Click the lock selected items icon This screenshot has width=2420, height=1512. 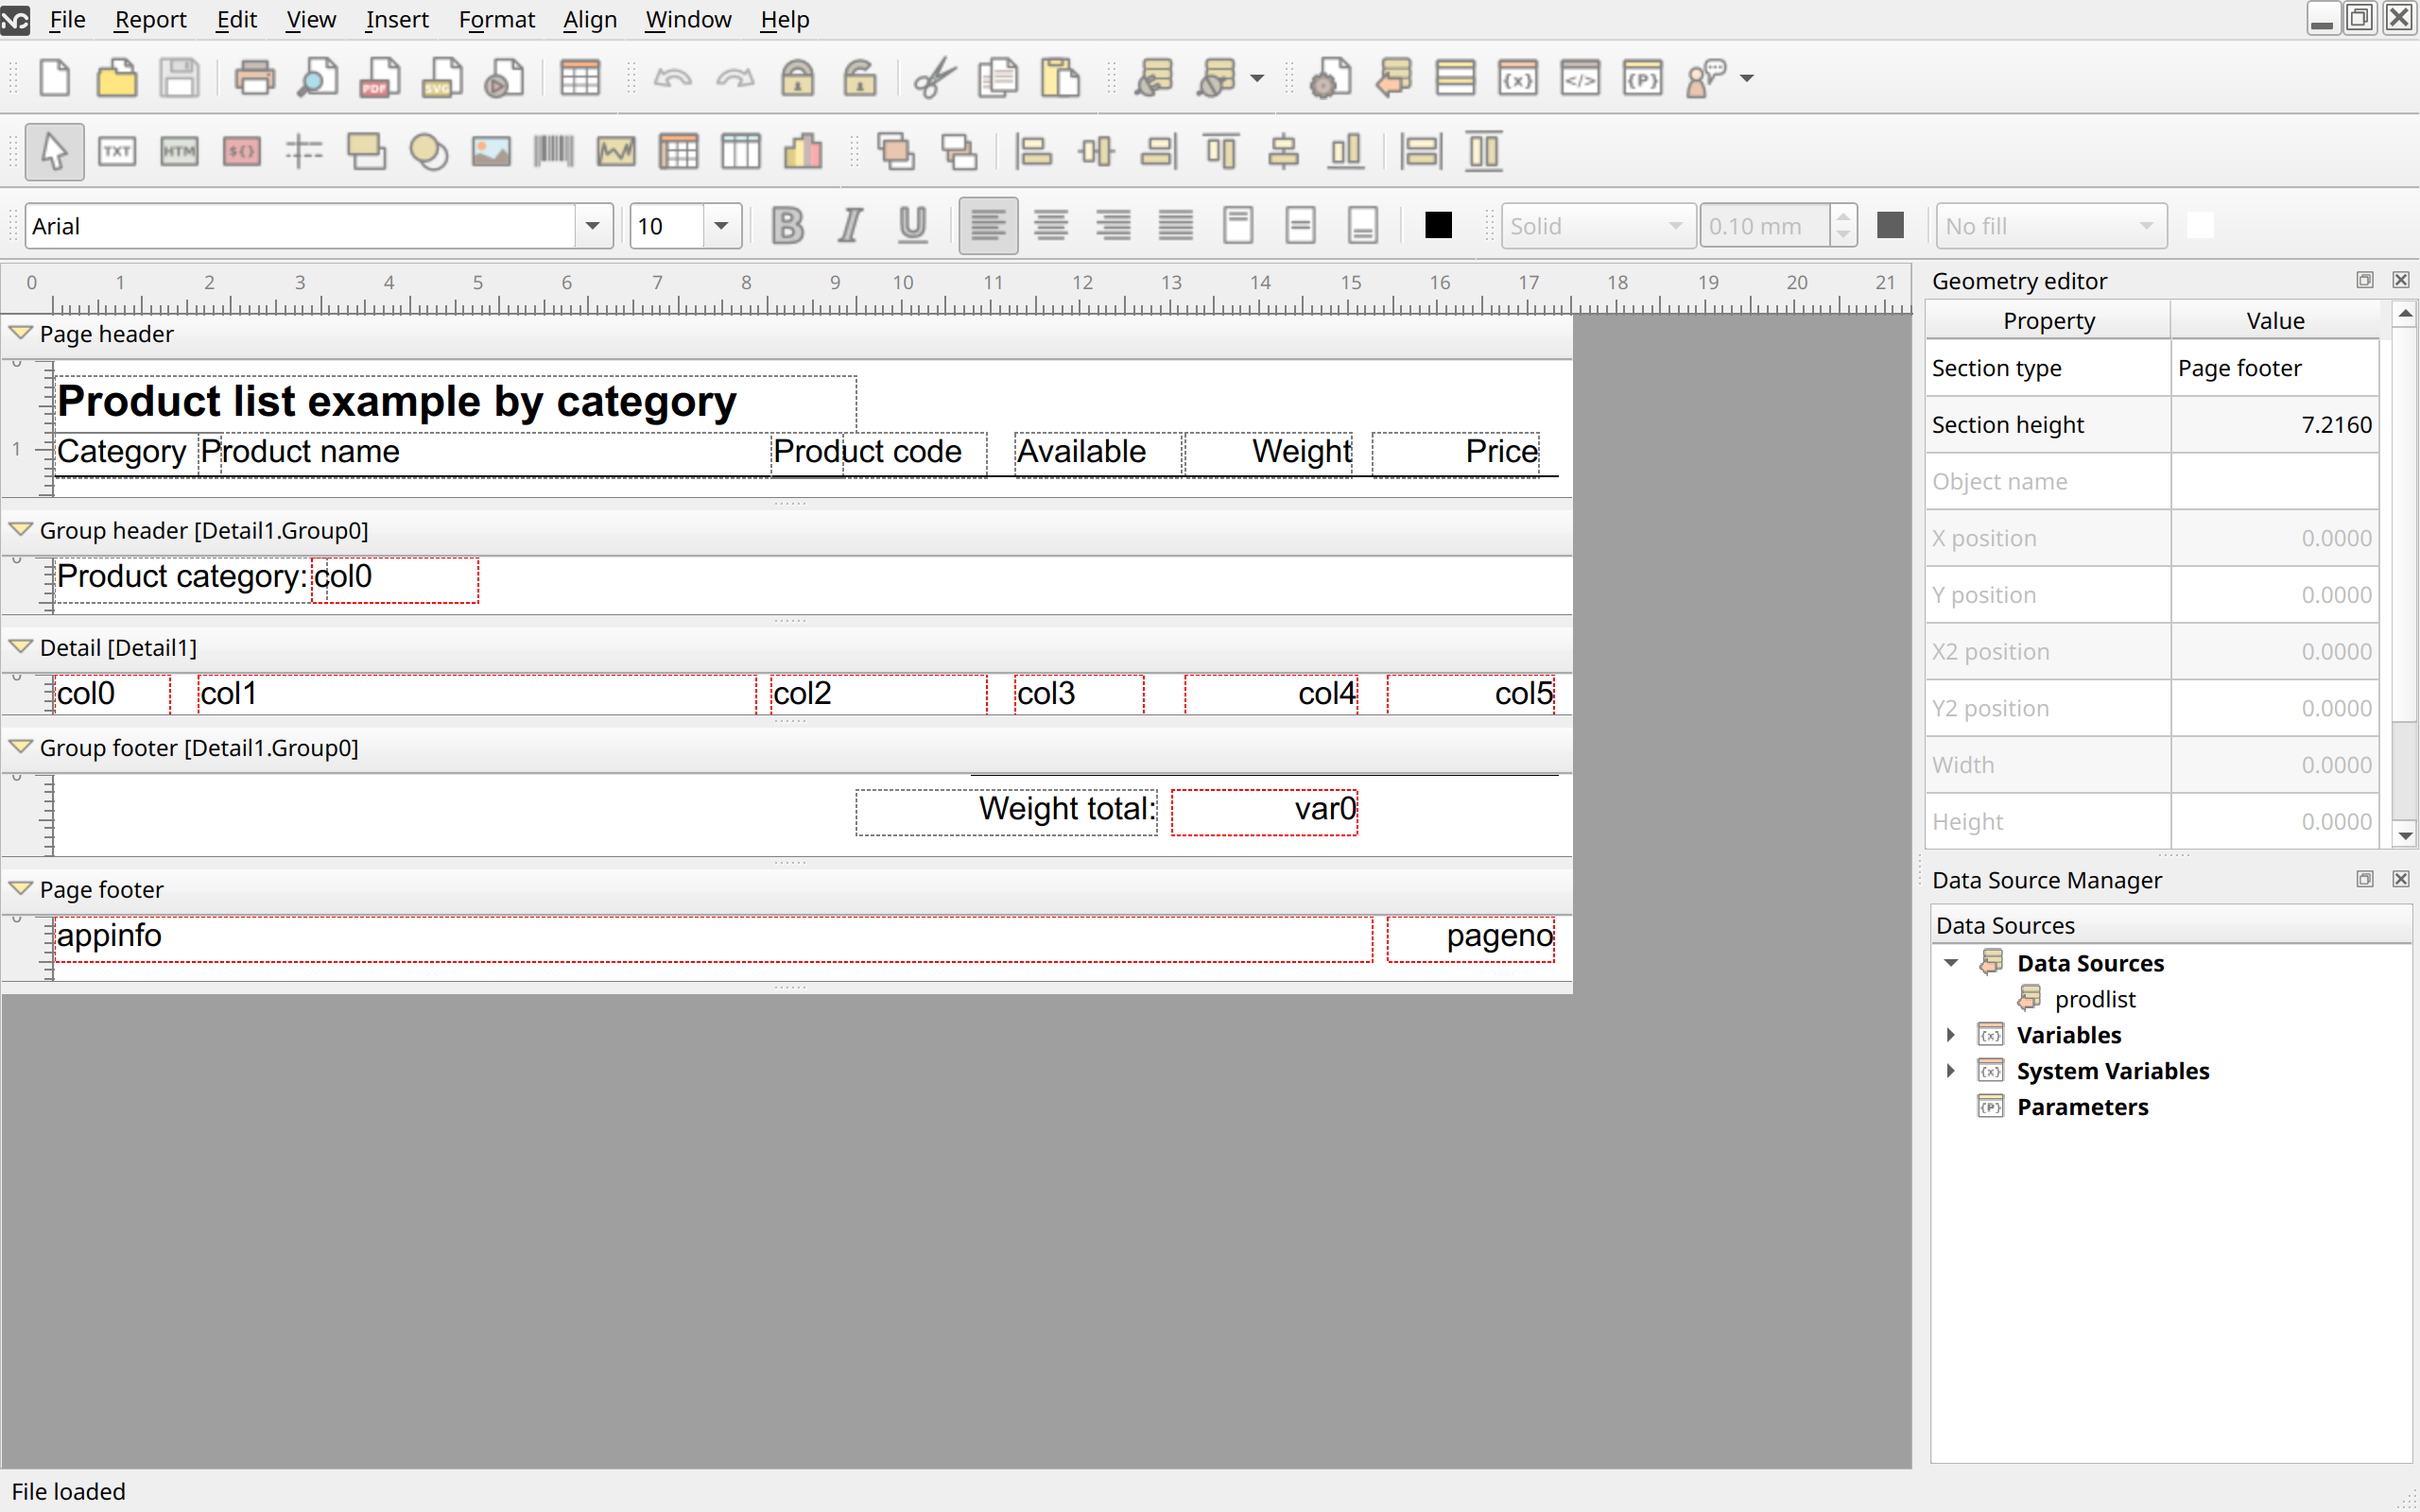797,78
